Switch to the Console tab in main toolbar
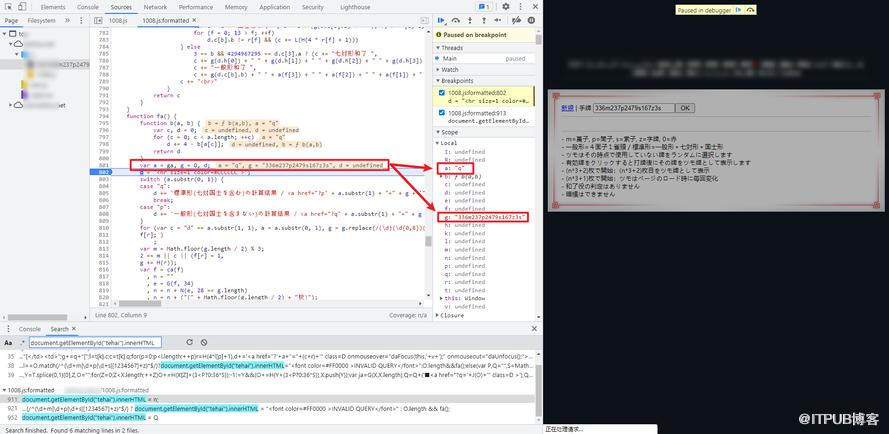889x434 pixels. click(x=87, y=7)
